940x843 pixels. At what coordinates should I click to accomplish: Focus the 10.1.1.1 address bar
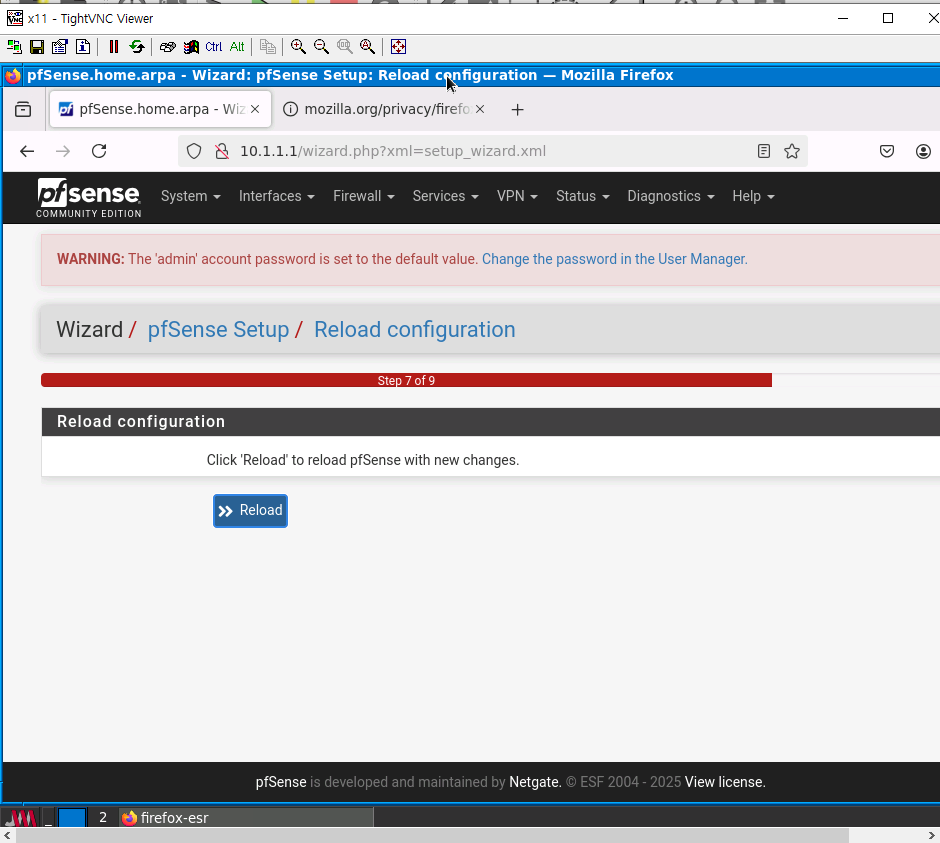(492, 151)
